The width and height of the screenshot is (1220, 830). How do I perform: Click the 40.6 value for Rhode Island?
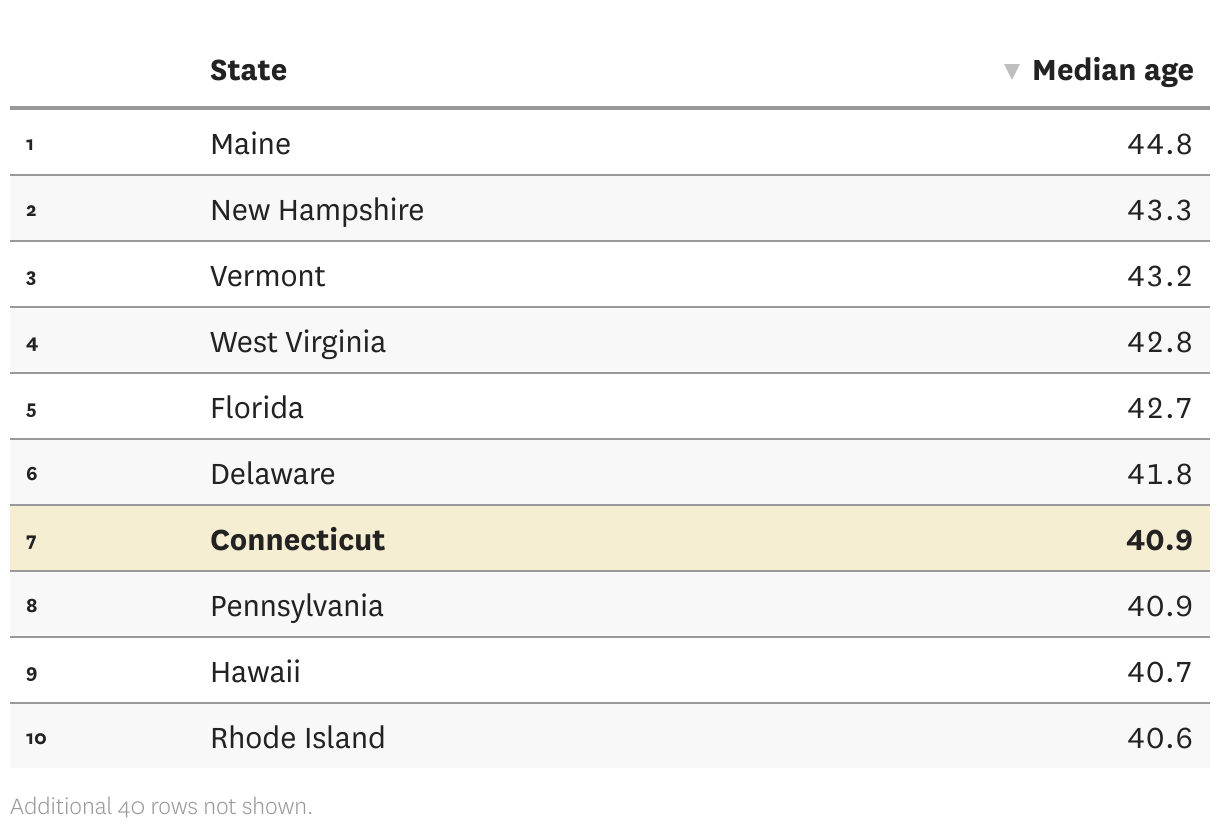[1159, 738]
